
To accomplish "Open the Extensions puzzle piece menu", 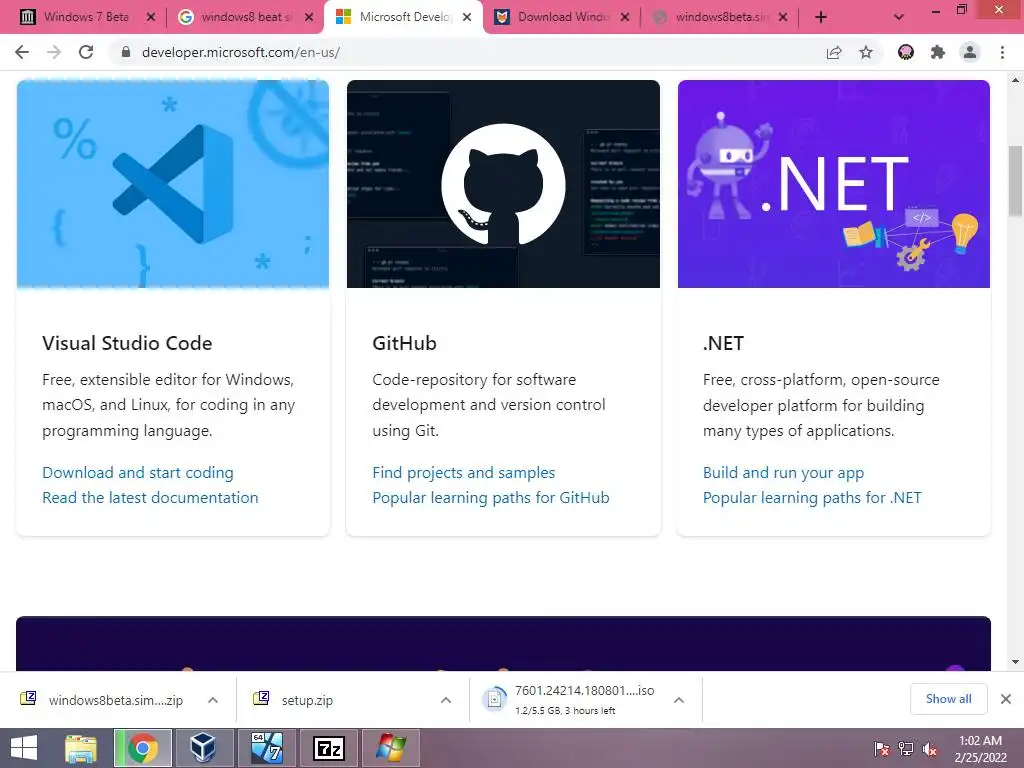I will pyautogui.click(x=938, y=52).
